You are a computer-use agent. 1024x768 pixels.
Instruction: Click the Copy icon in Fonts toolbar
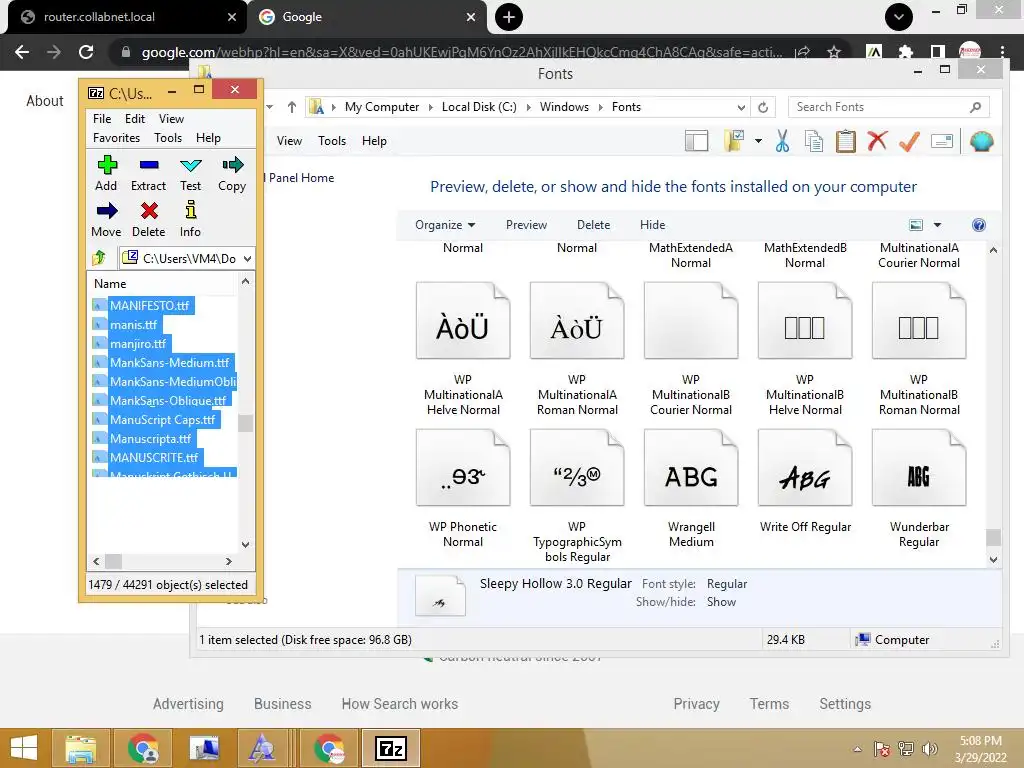pos(814,141)
